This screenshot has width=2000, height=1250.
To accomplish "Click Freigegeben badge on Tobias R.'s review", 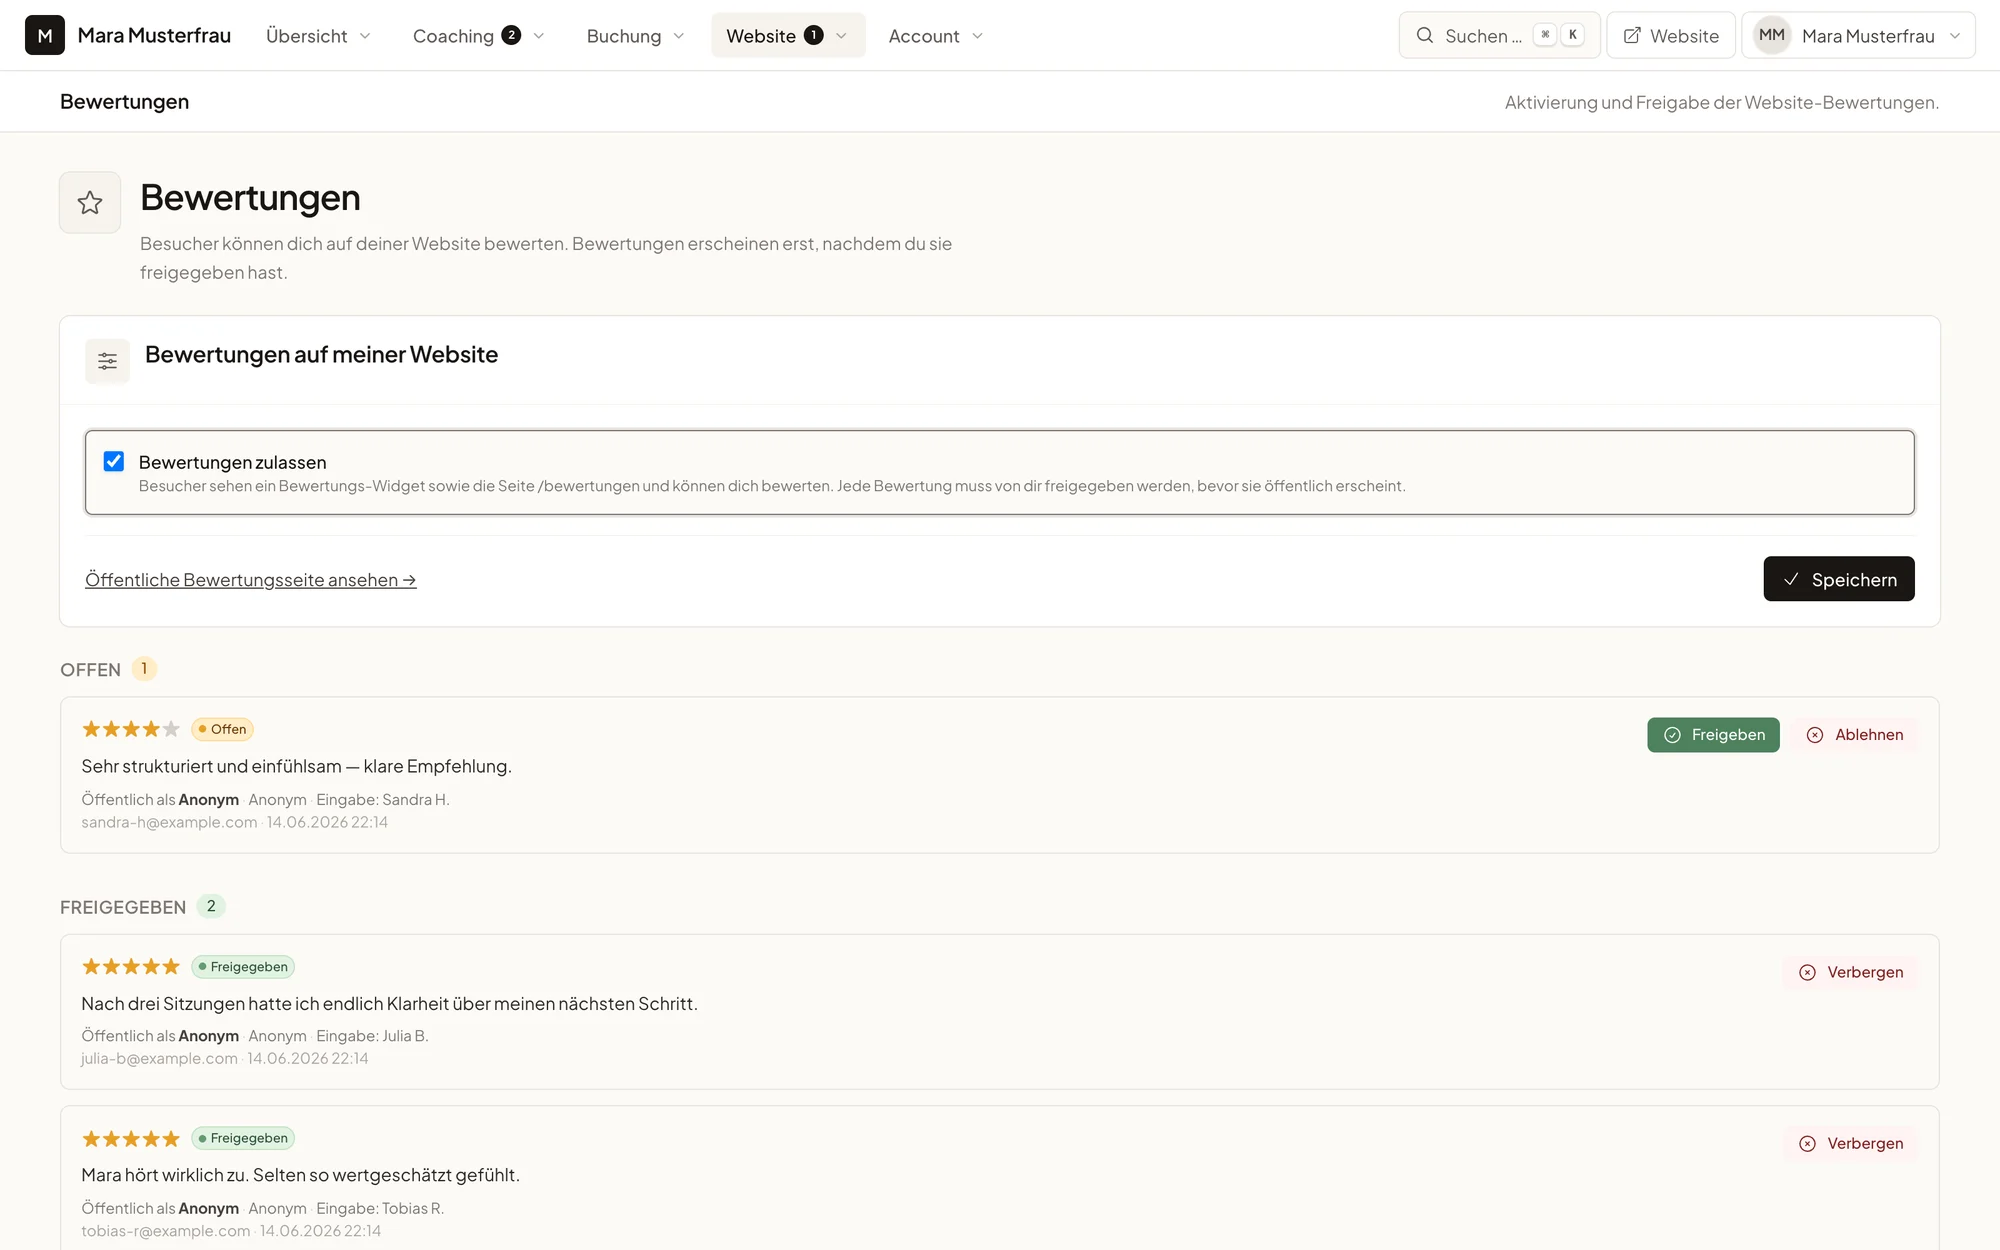I will [243, 1138].
